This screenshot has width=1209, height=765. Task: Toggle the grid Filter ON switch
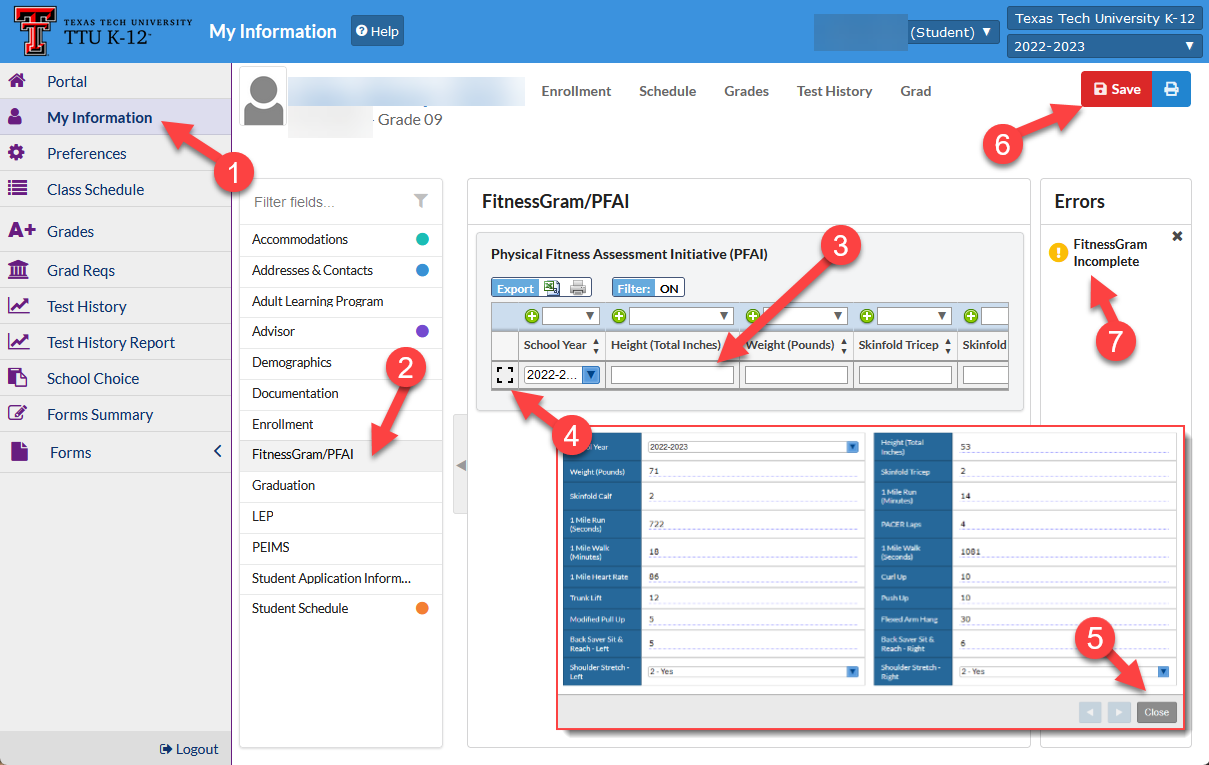coord(648,288)
